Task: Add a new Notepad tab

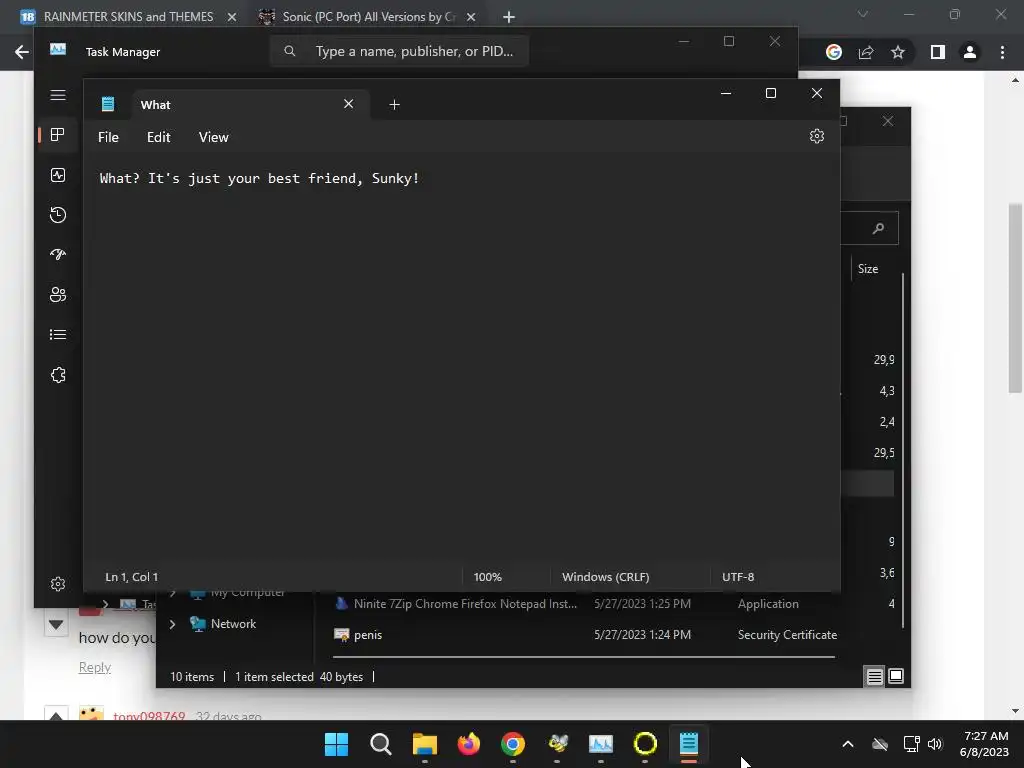Action: coord(394,104)
